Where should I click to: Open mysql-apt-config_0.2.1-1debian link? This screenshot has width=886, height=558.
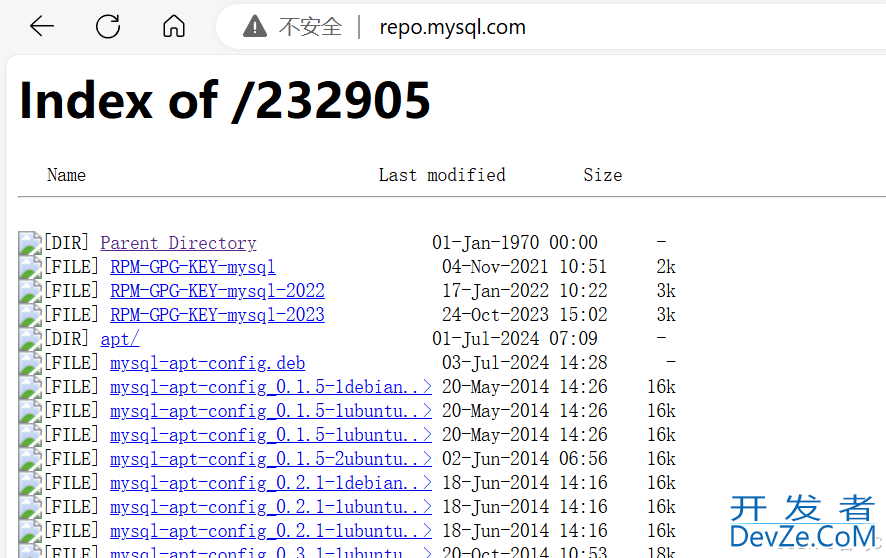(271, 483)
